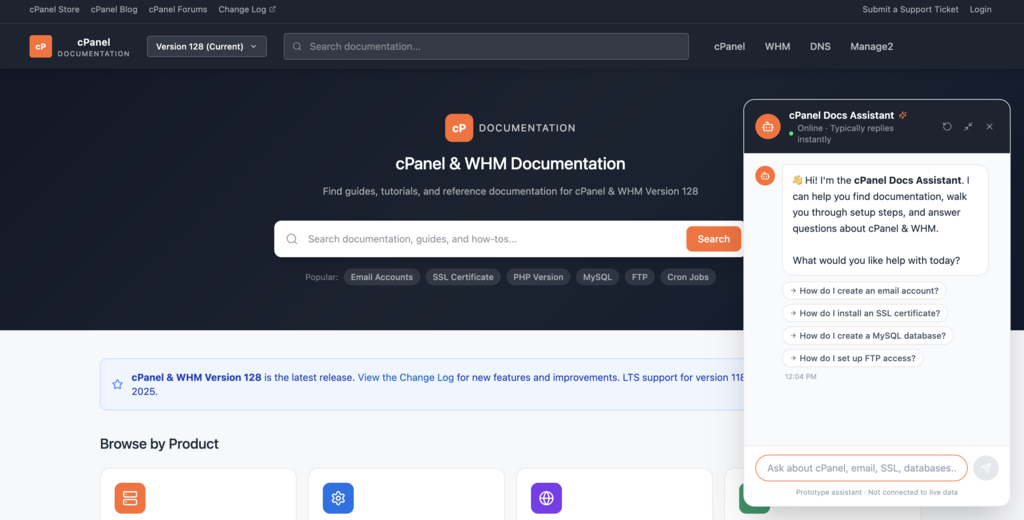The image size is (1024, 520).
Task: Open the Manage2 navigation item
Action: (871, 46)
